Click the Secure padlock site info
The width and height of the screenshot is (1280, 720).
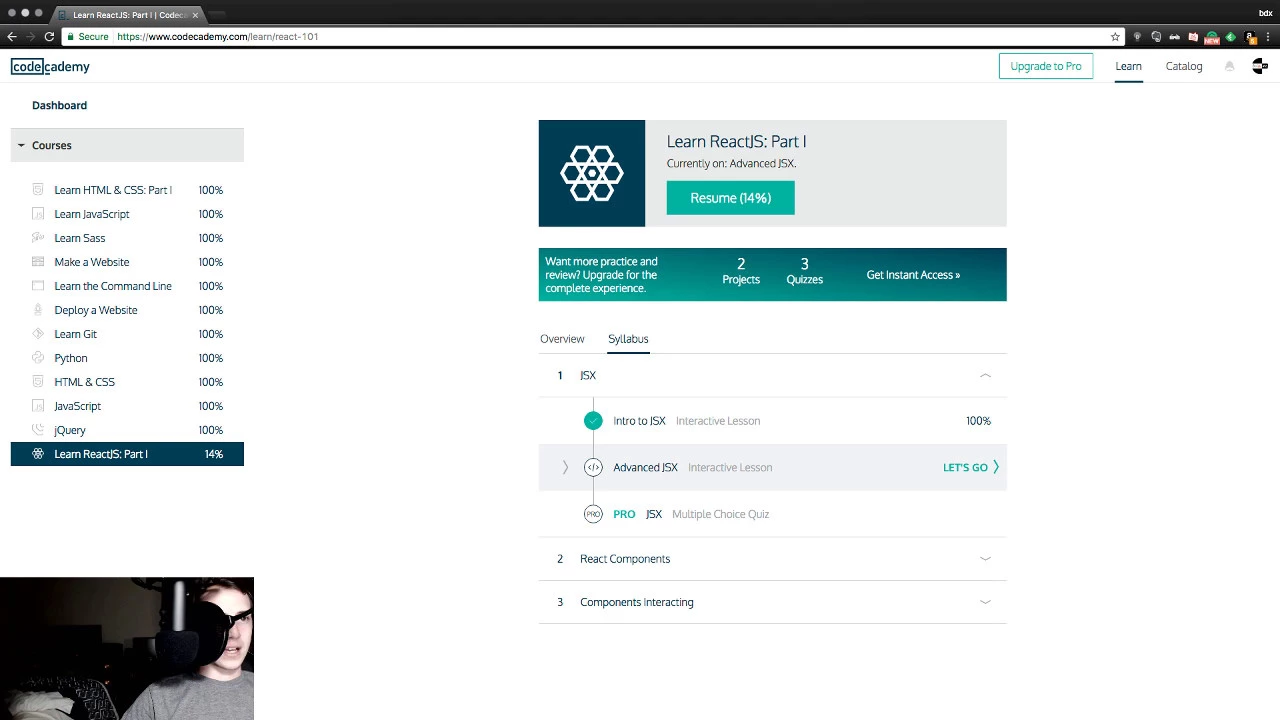click(88, 36)
